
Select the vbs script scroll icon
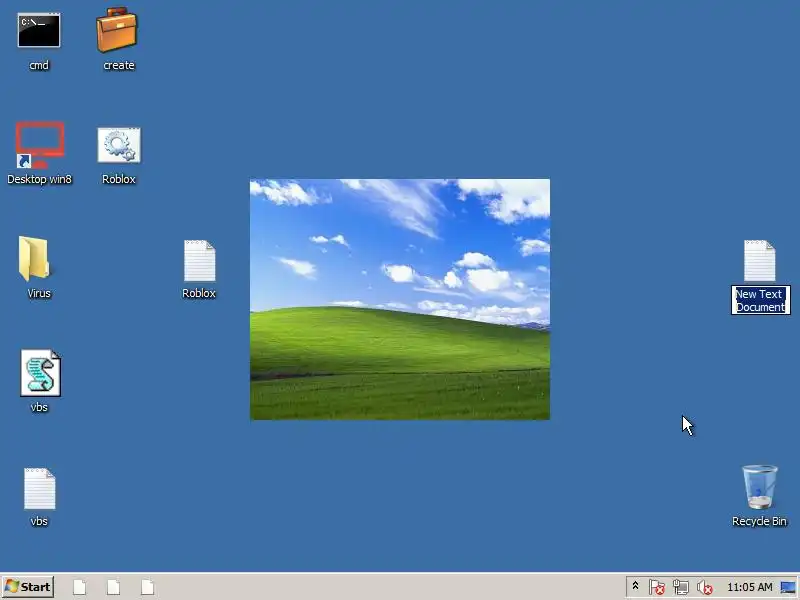tap(40, 373)
